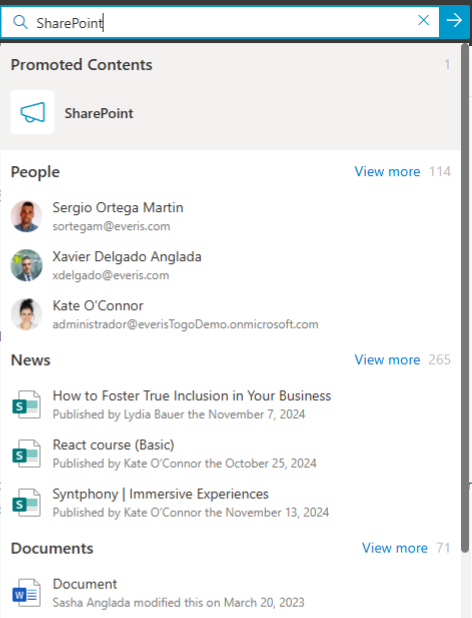Open Syntphony | Immersive Experiences news
The image size is (472, 618).
(161, 494)
